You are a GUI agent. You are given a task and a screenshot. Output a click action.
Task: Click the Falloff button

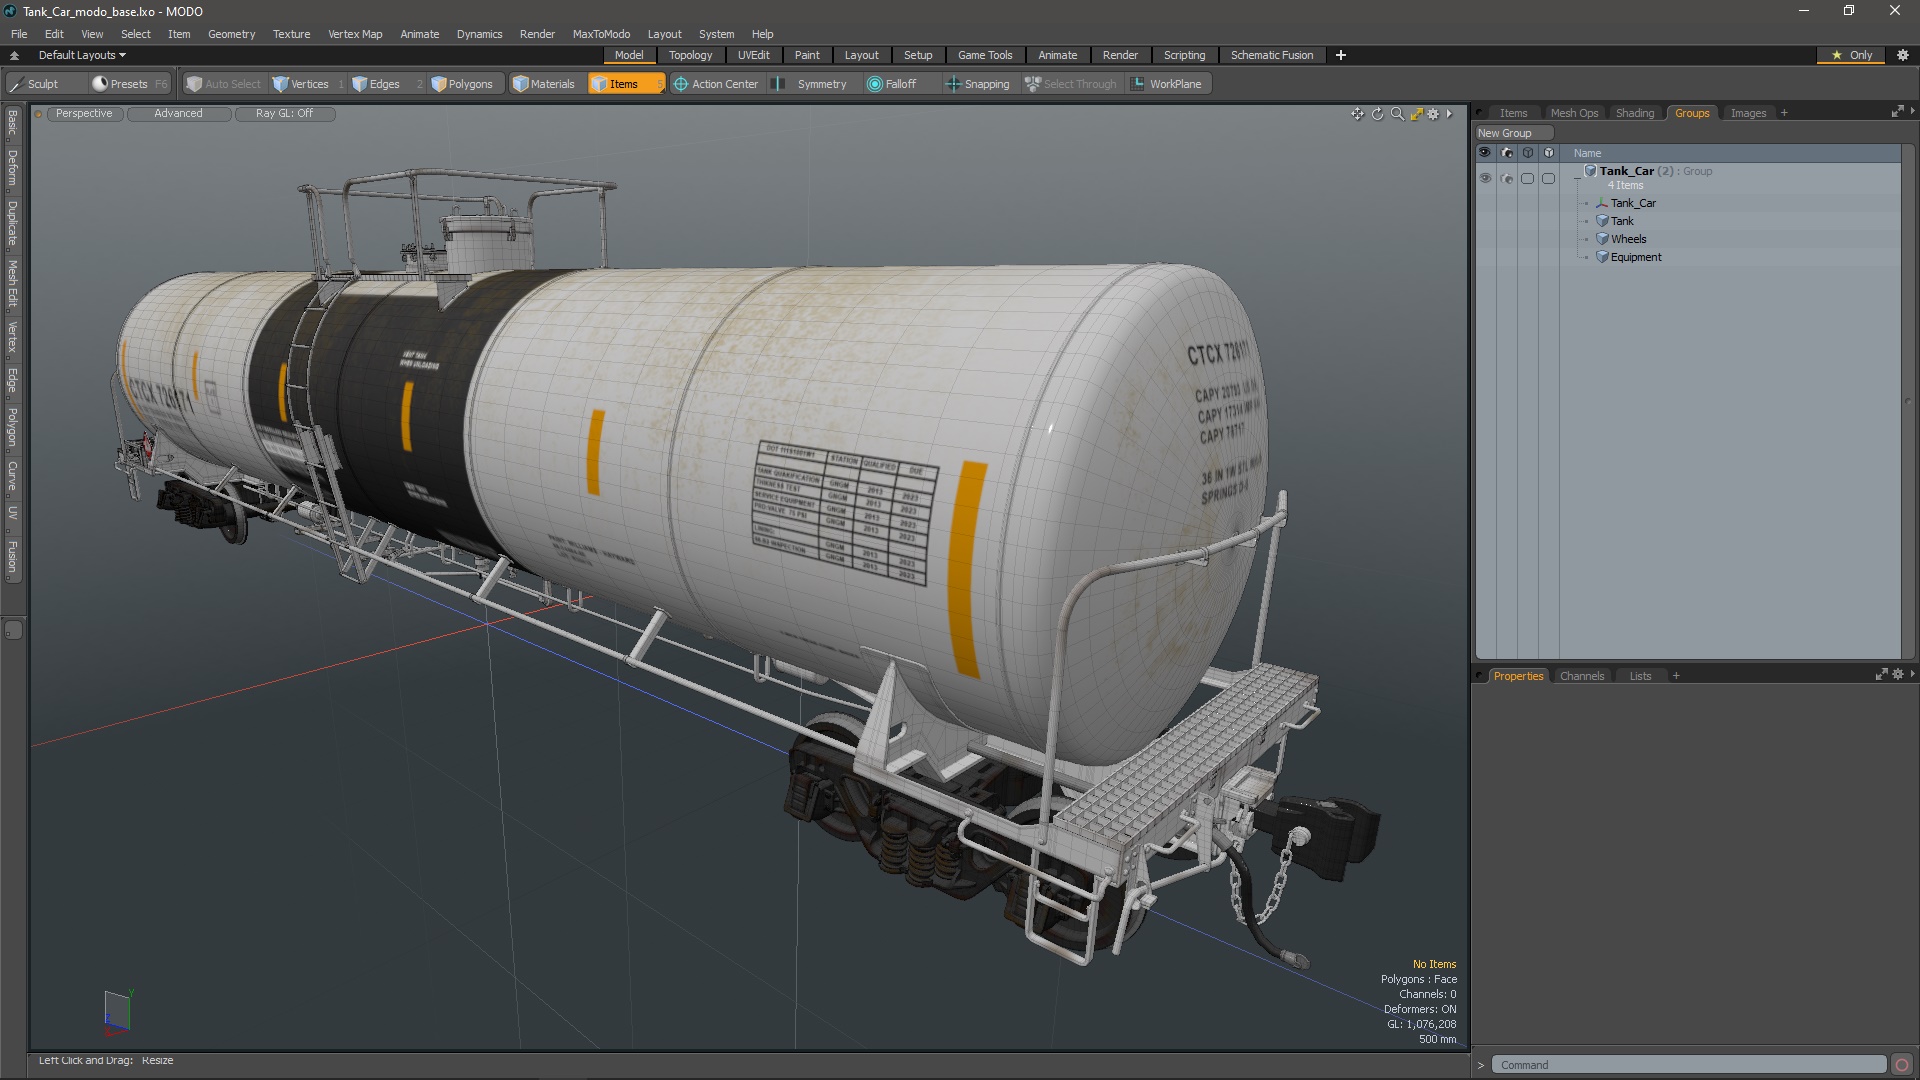(x=892, y=84)
